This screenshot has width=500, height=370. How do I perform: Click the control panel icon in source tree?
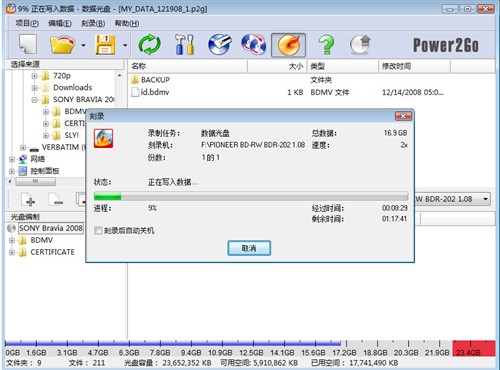[23, 171]
